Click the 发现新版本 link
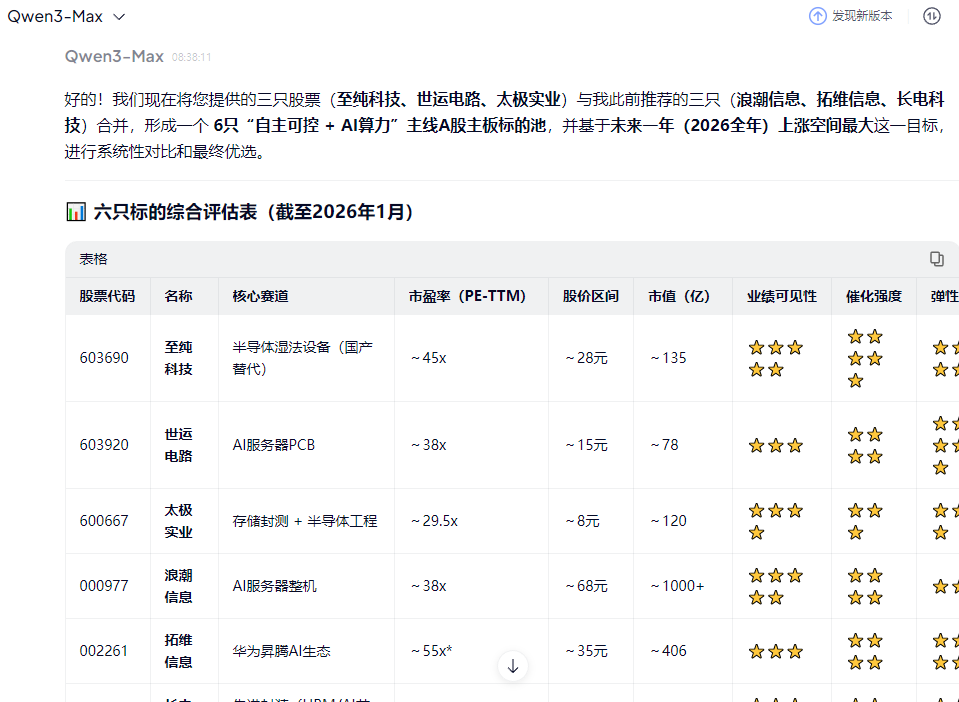The width and height of the screenshot is (959, 702). [x=862, y=16]
